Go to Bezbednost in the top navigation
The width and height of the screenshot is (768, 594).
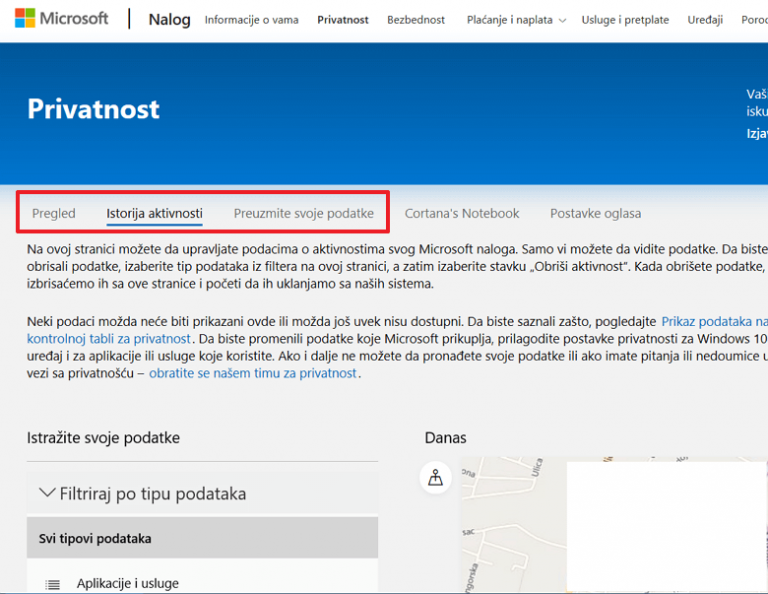[x=416, y=20]
